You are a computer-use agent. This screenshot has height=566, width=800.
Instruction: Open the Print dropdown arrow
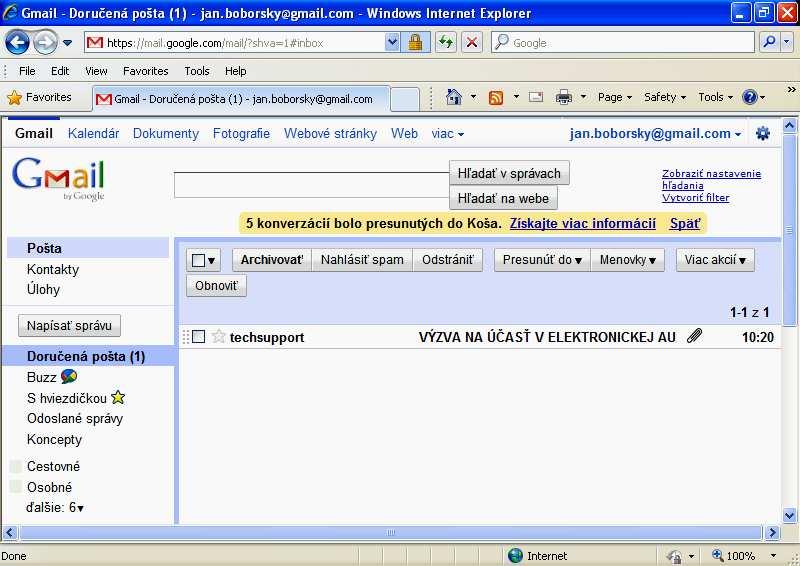click(583, 96)
